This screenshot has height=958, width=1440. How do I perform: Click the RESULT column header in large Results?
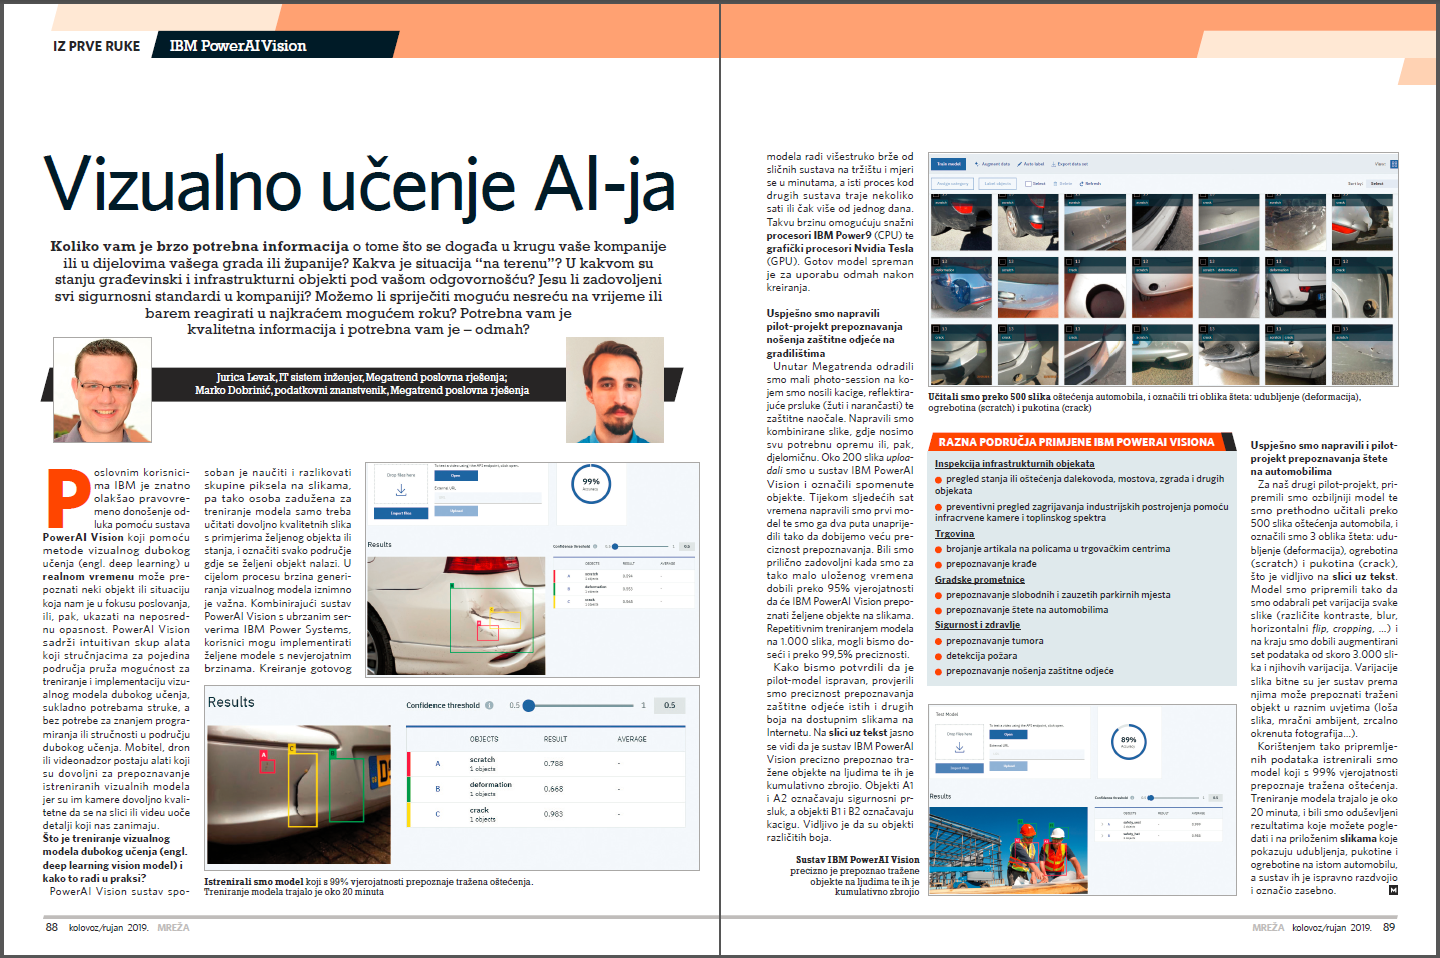[x=555, y=739]
